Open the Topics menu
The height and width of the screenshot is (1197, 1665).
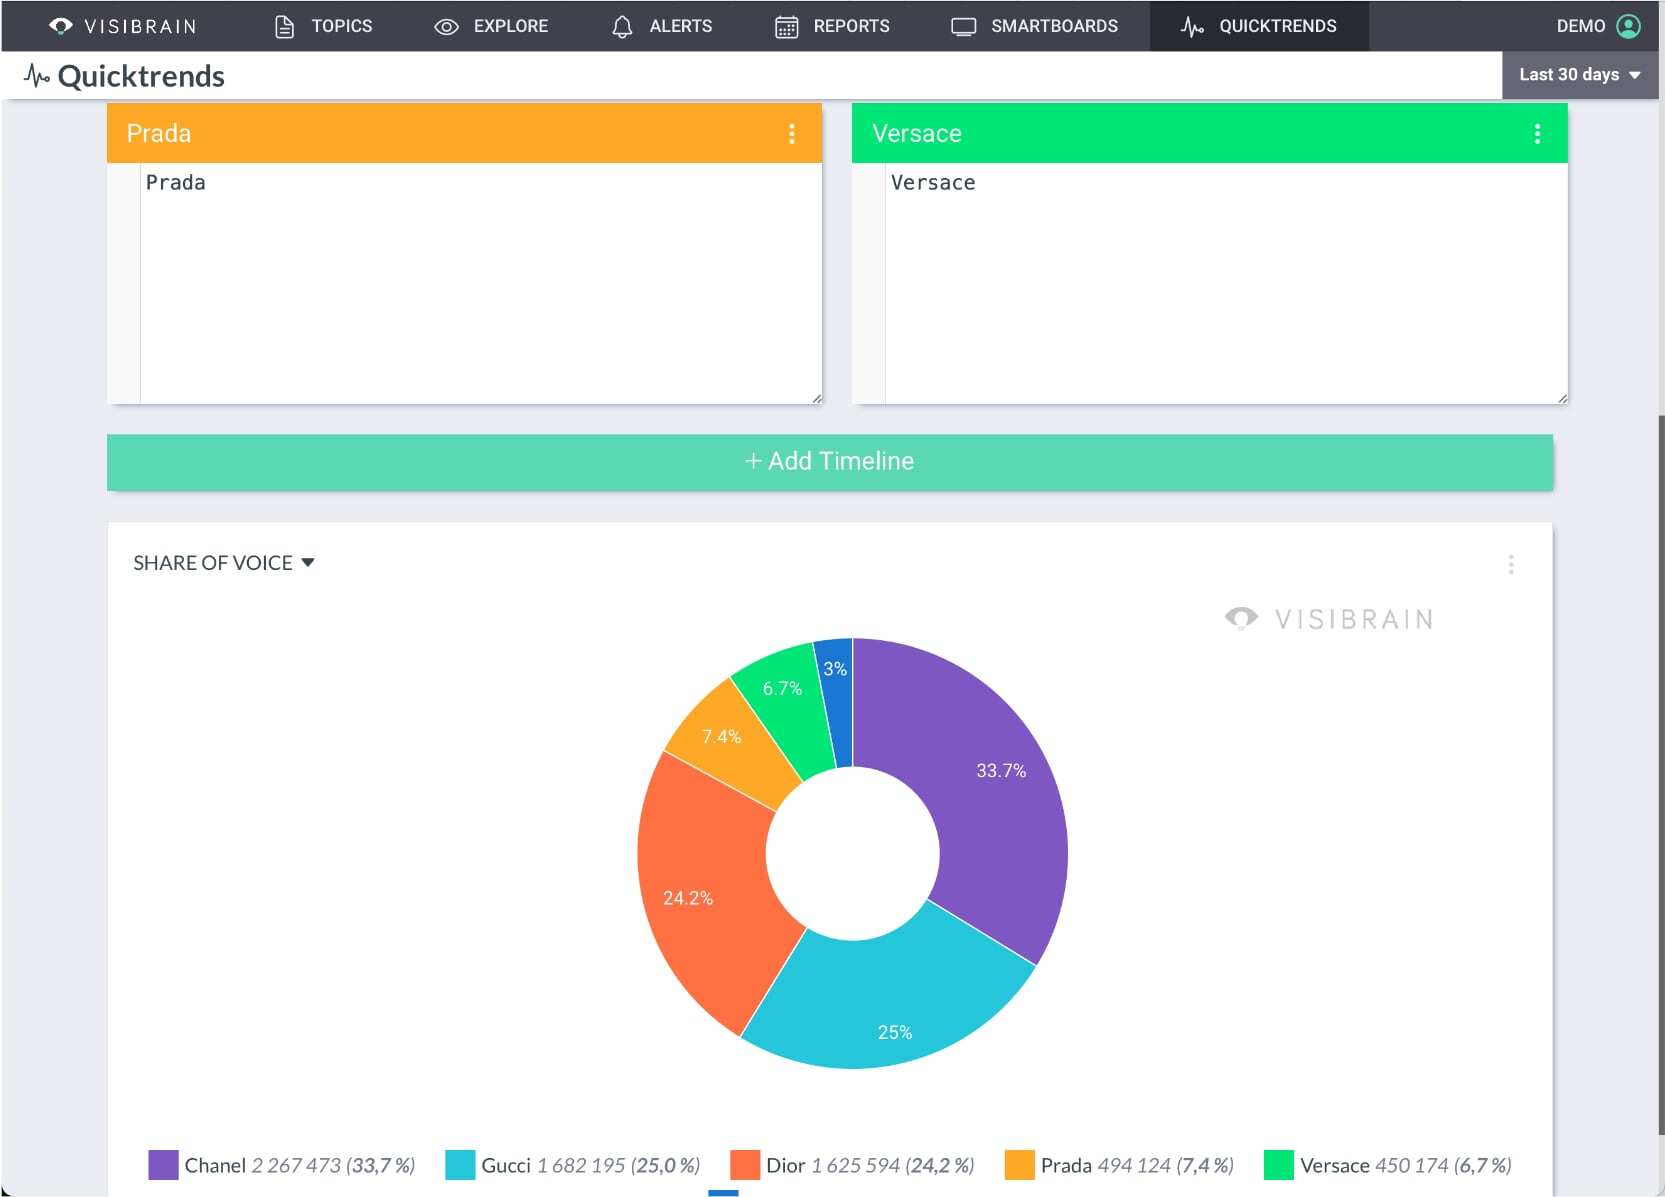pyautogui.click(x=323, y=26)
